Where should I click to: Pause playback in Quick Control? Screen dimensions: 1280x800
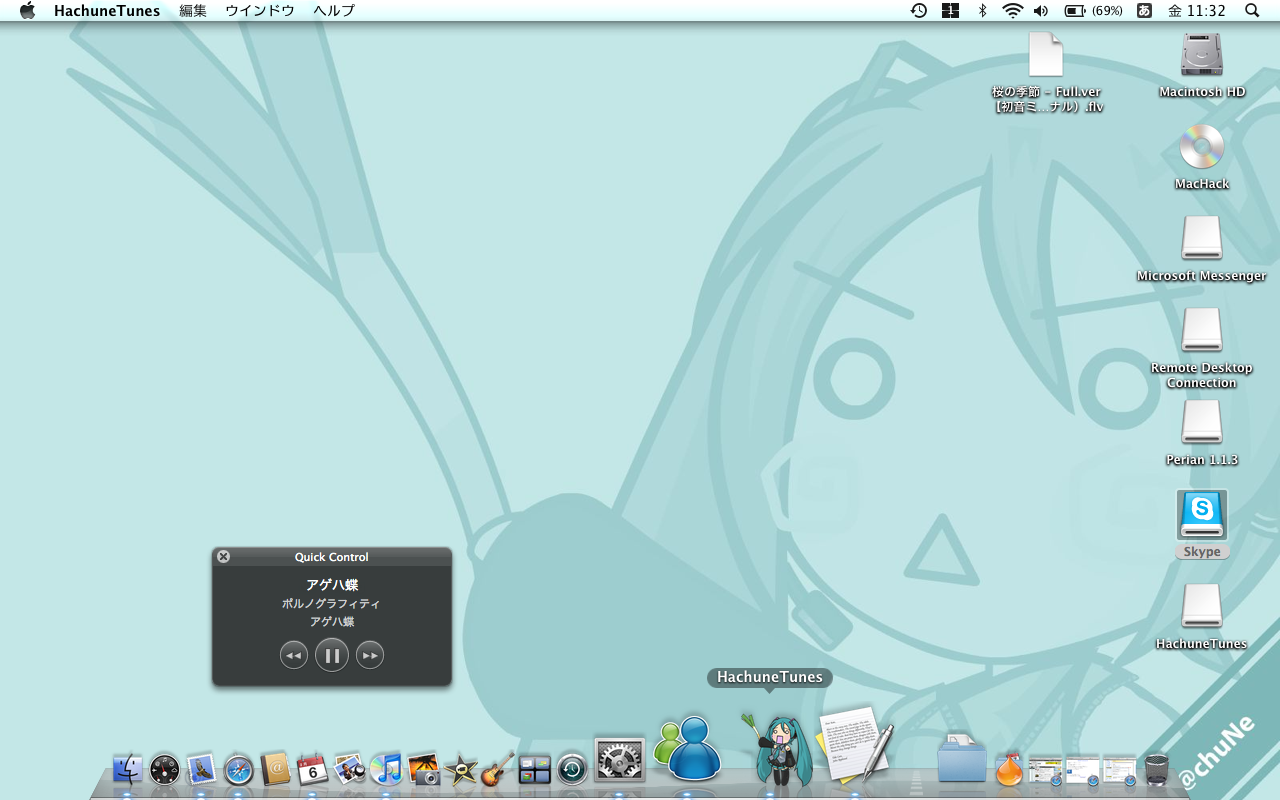tap(332, 655)
